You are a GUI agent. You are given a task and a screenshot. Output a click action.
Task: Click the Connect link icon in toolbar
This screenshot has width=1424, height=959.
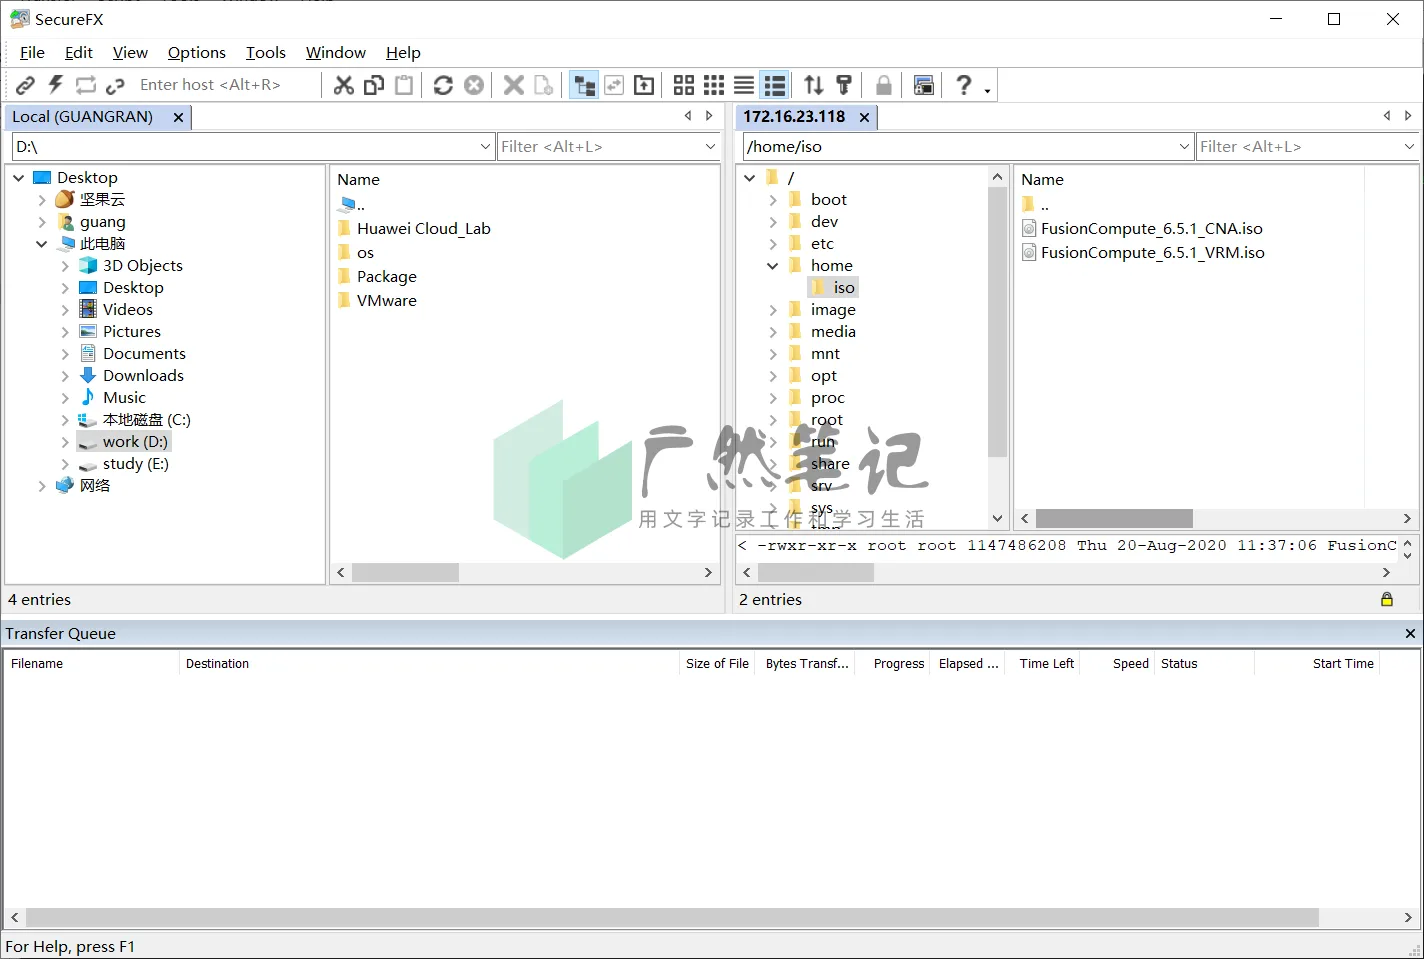(x=26, y=85)
